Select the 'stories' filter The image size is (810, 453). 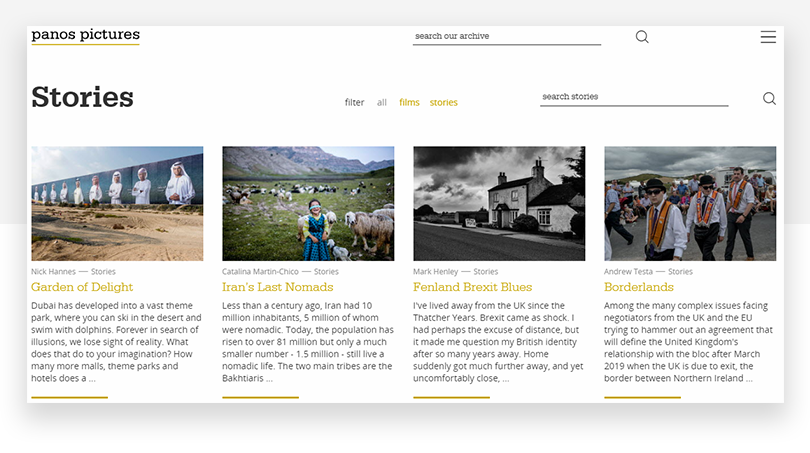pyautogui.click(x=444, y=102)
